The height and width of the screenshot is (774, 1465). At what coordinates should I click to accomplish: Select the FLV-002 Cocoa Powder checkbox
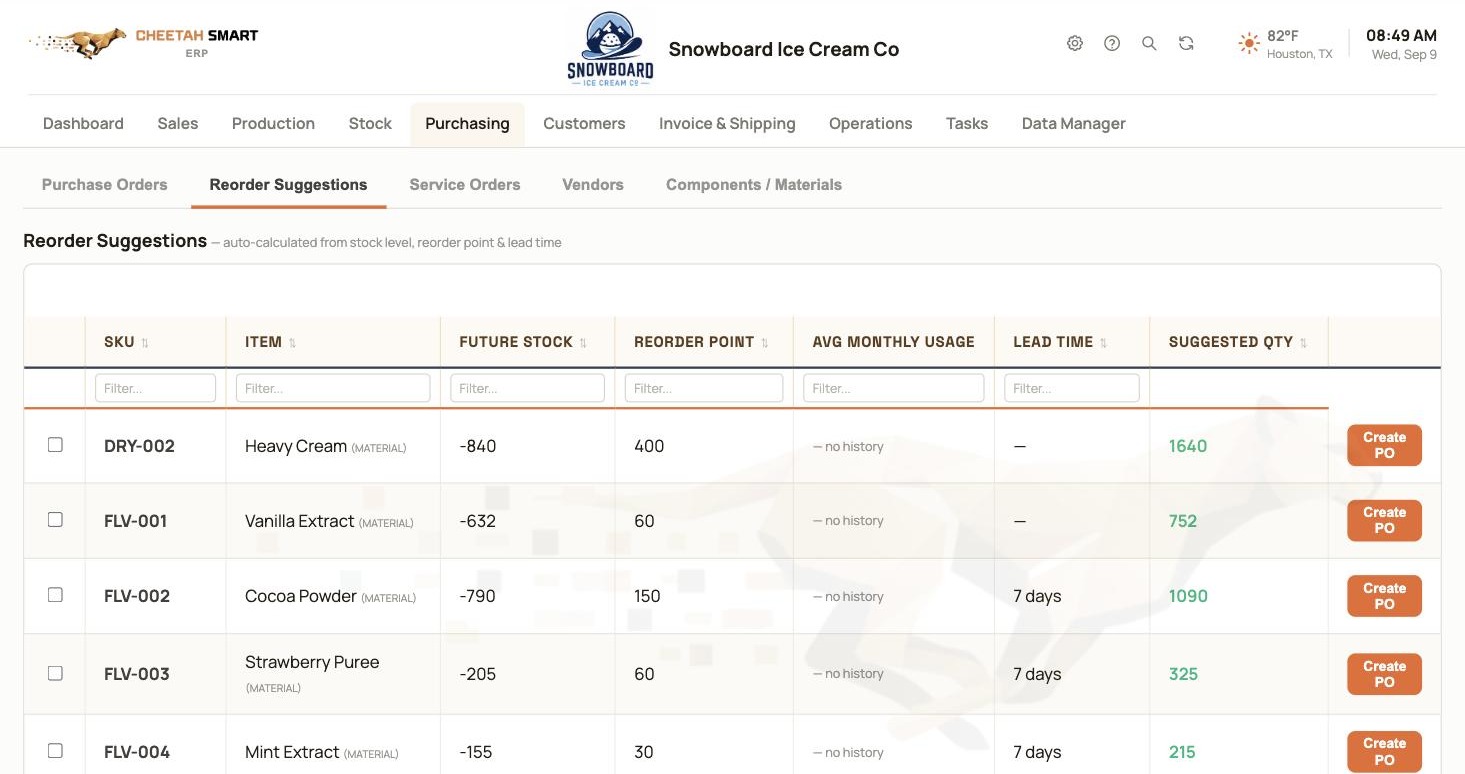tap(55, 595)
